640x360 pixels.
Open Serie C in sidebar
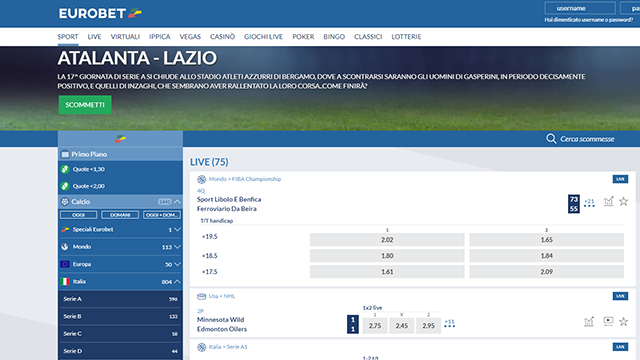(120, 334)
